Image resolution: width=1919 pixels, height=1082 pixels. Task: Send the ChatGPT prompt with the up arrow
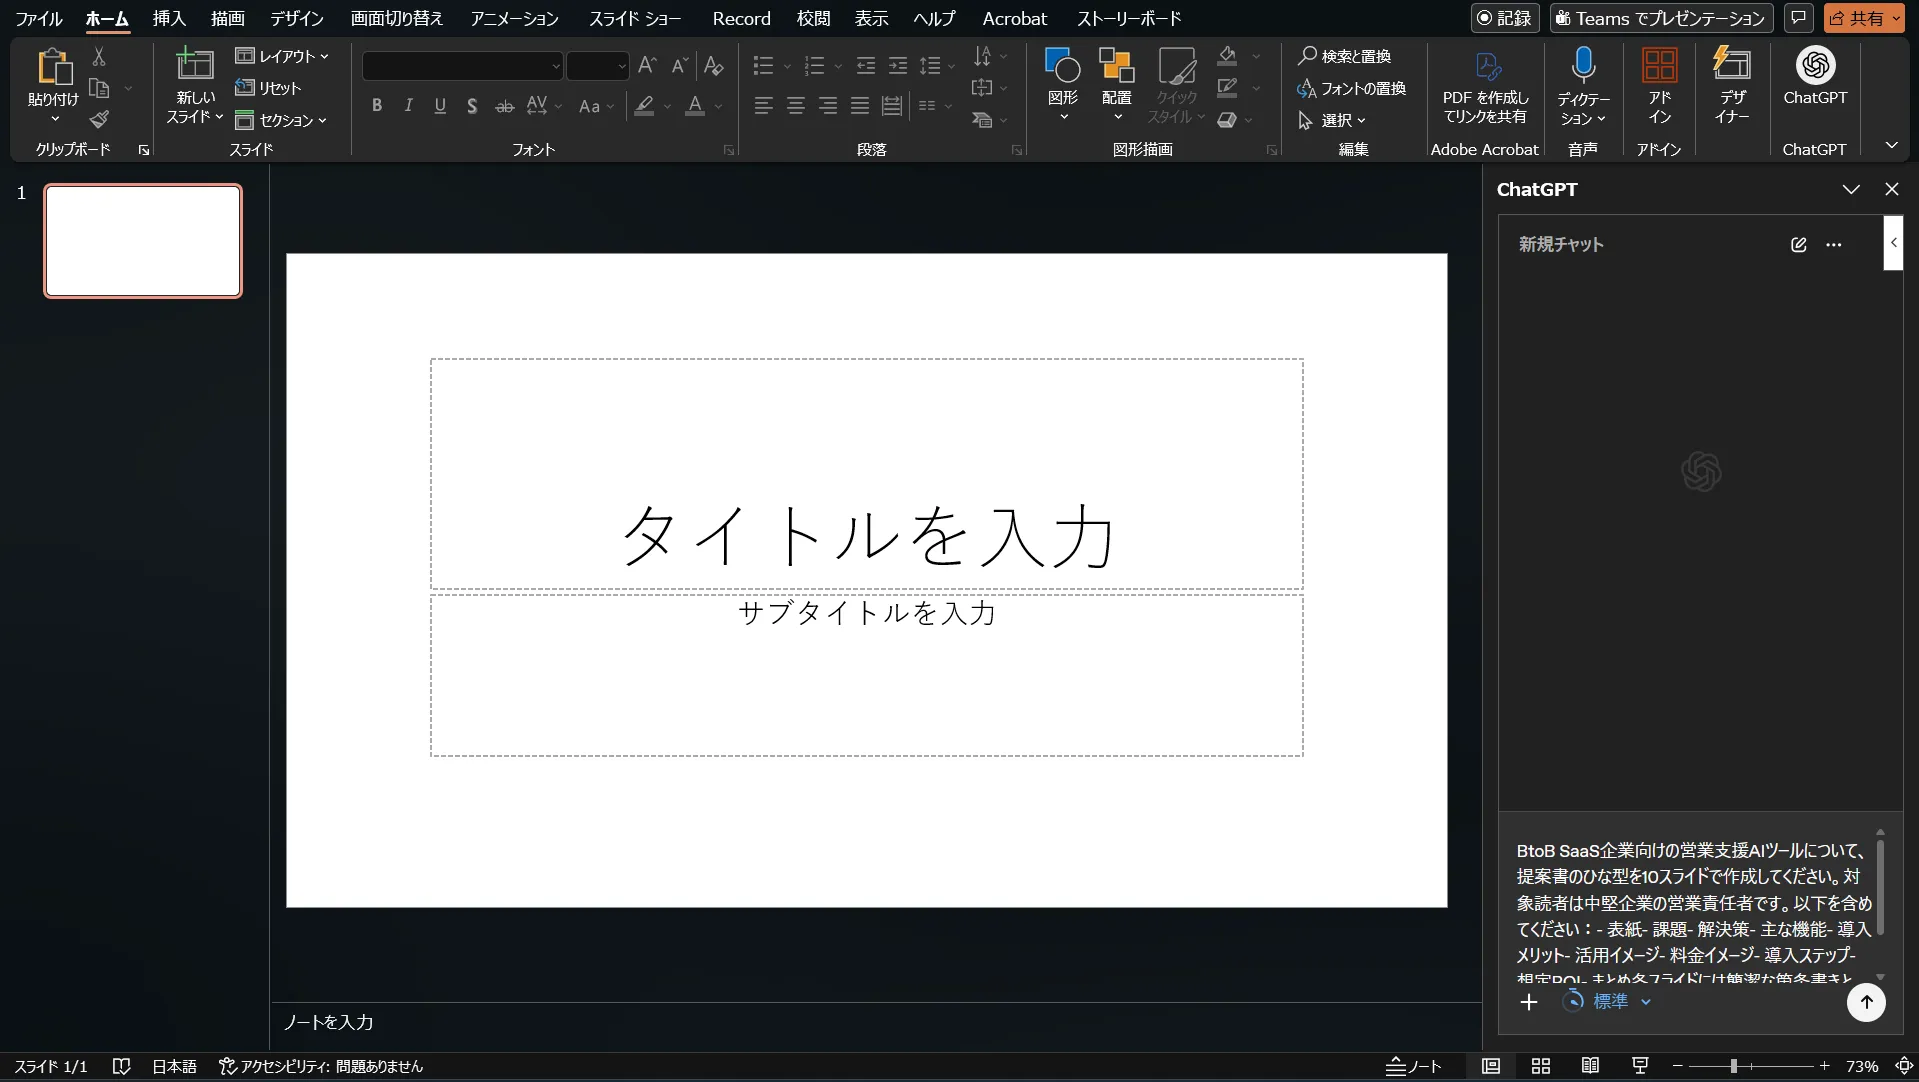pos(1866,1002)
